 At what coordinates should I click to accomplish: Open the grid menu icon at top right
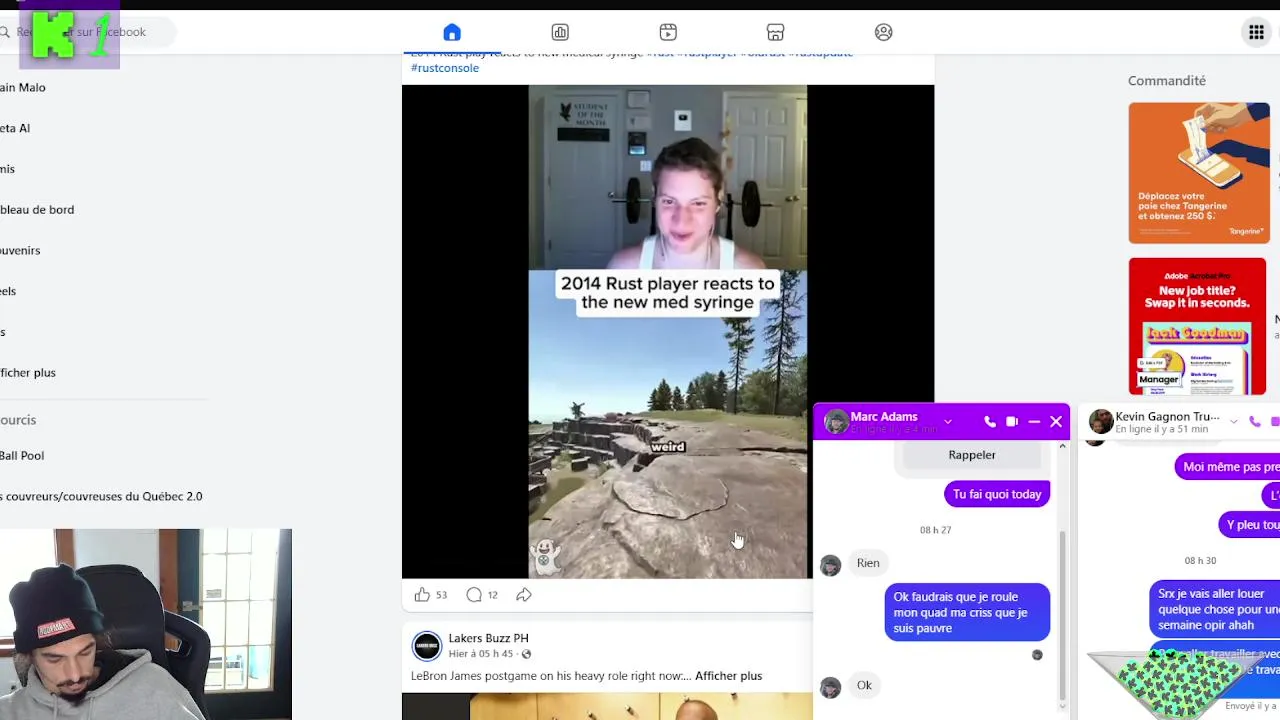click(1257, 32)
